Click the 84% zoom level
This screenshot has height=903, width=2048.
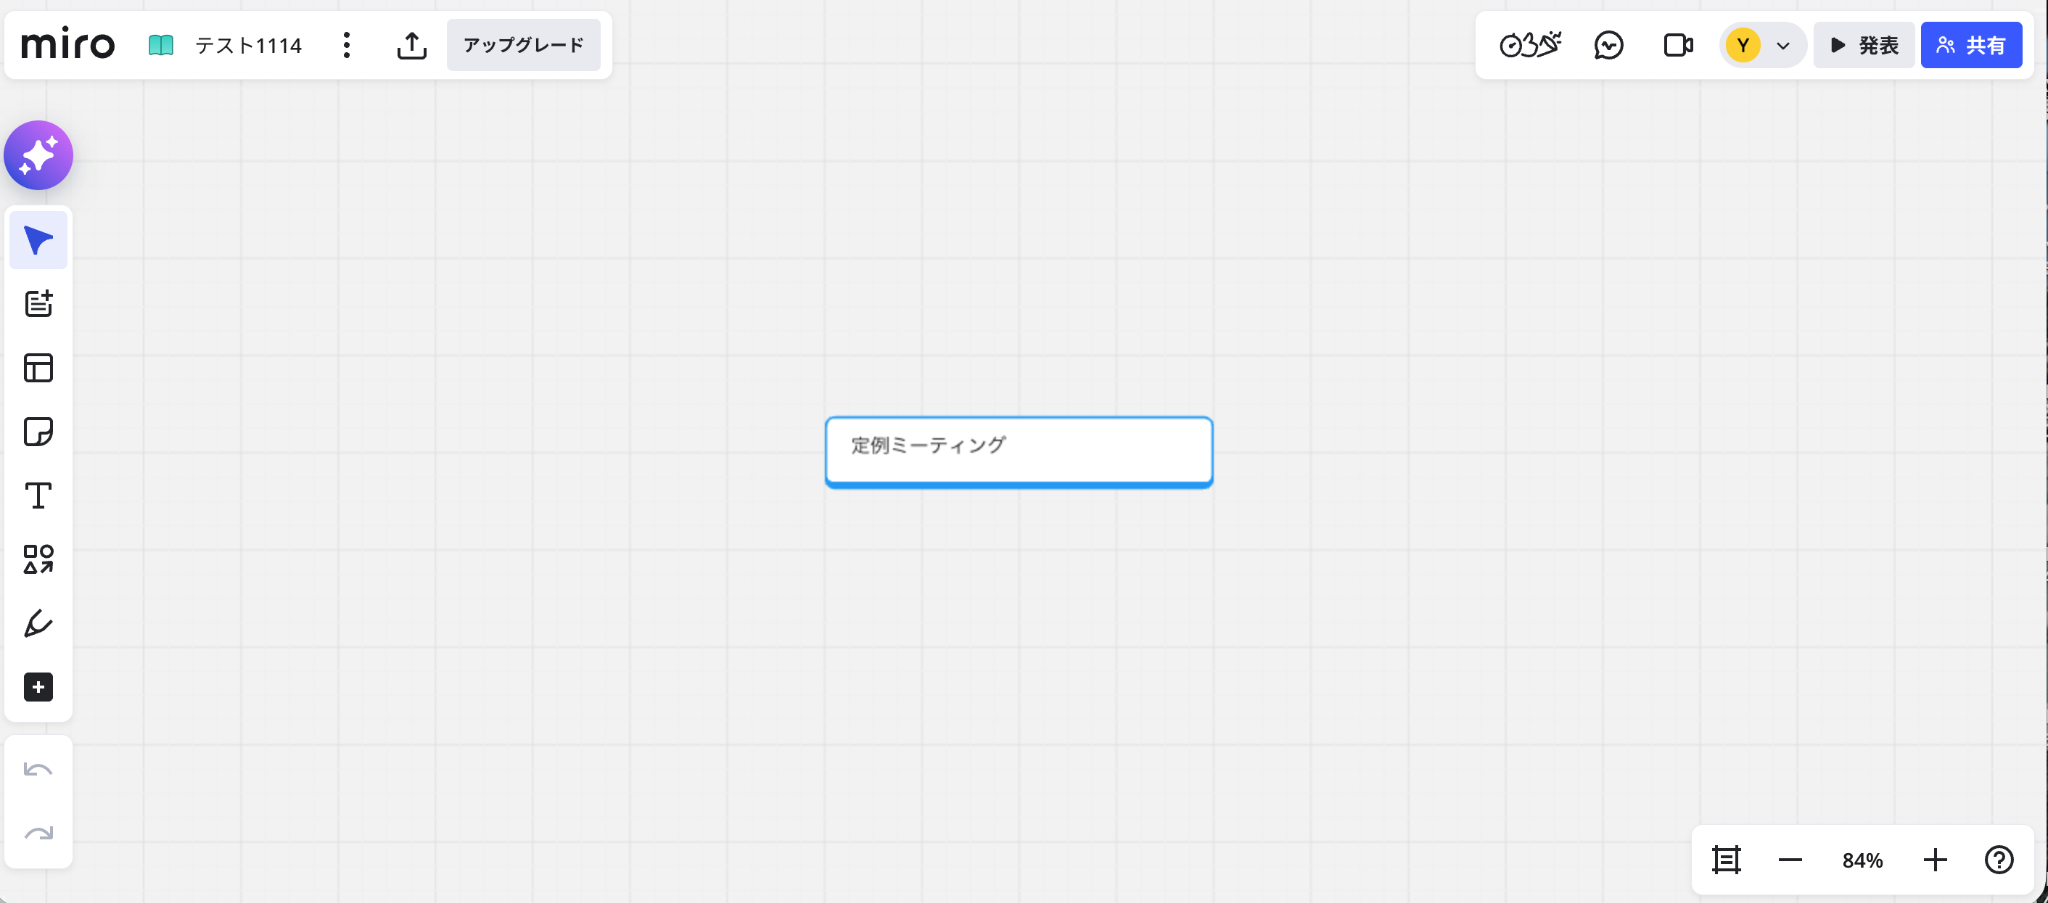[1862, 860]
